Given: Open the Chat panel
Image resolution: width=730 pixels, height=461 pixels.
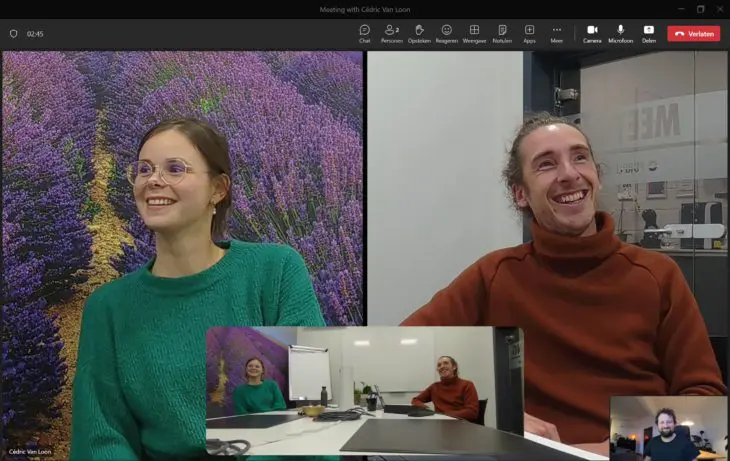Looking at the screenshot, I should 364,33.
